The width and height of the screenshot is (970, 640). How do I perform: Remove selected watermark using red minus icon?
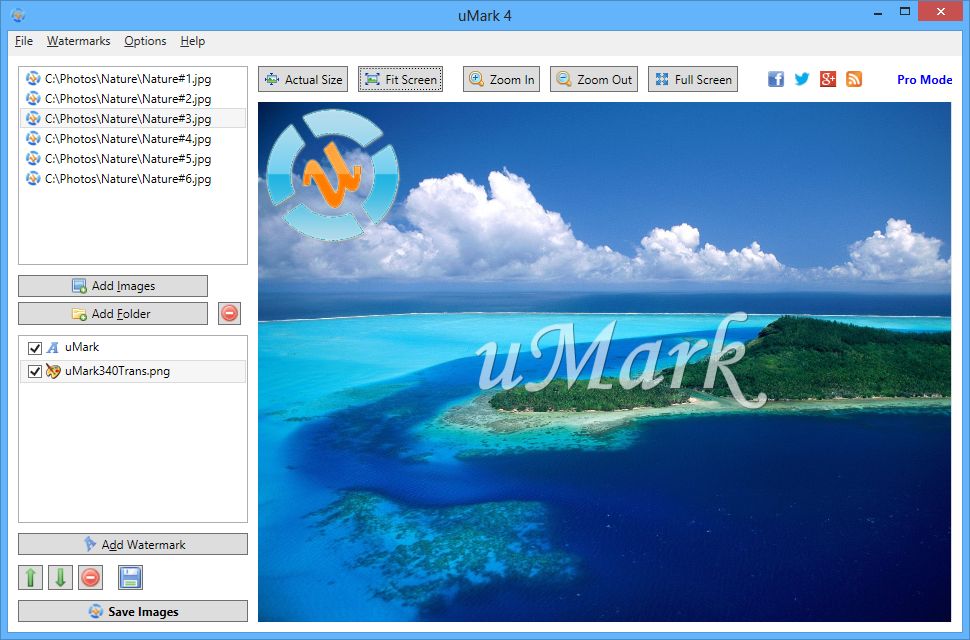[x=90, y=578]
